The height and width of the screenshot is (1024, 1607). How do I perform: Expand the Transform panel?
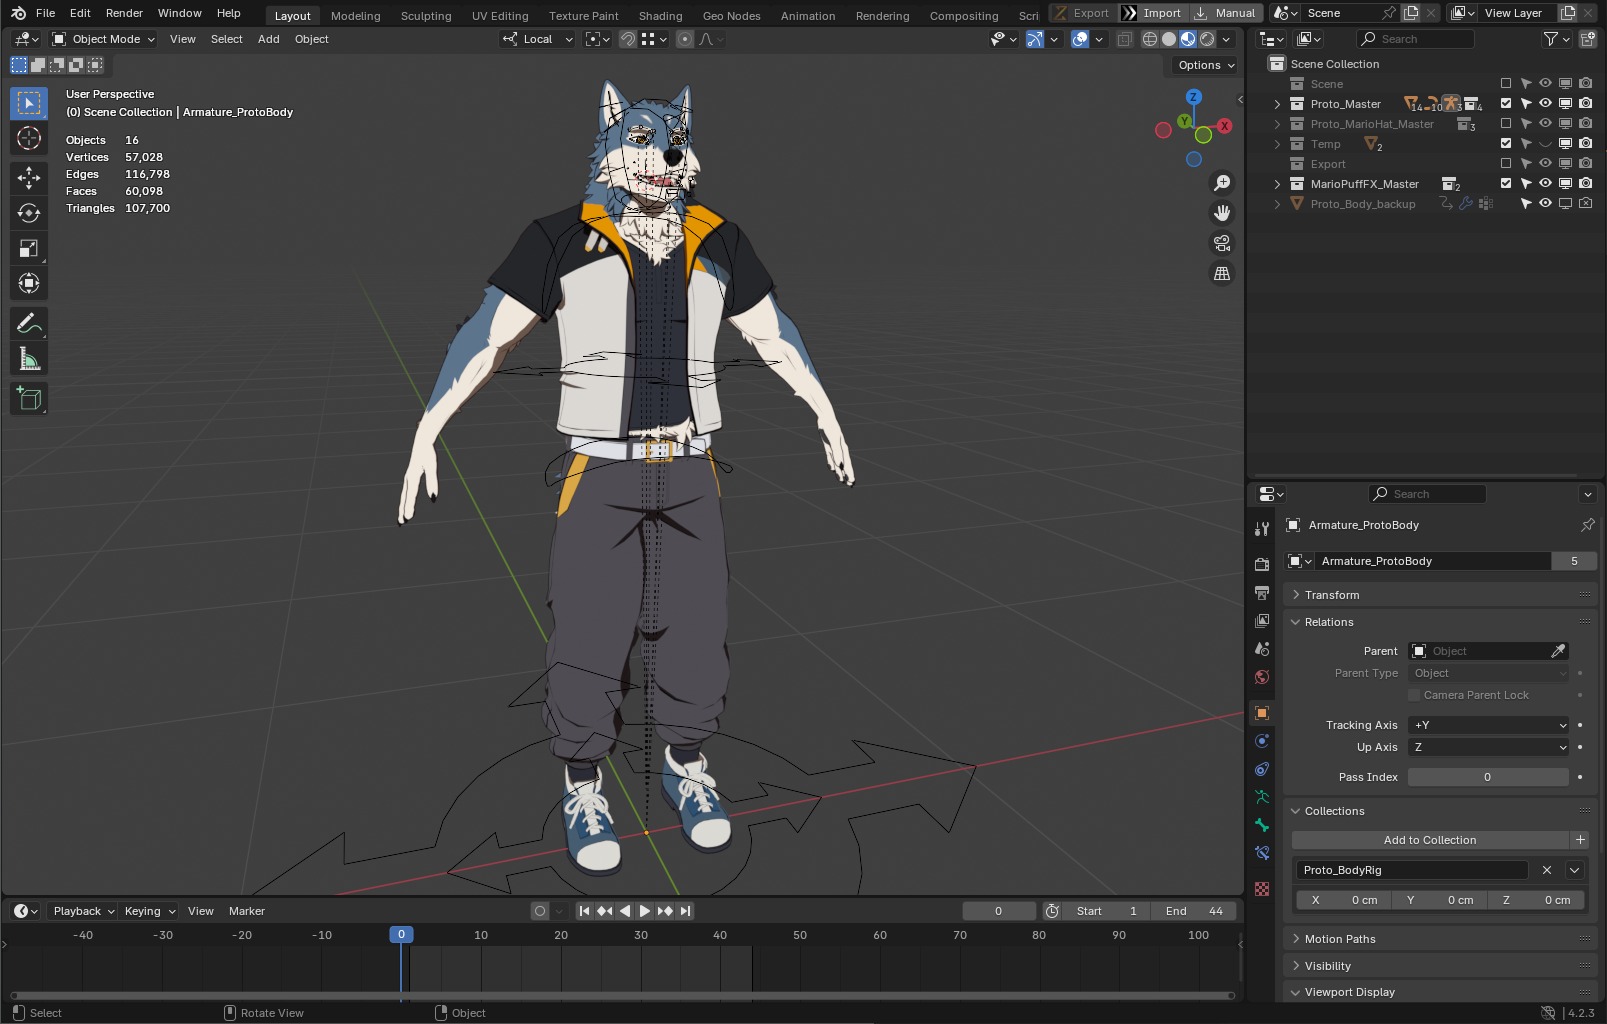pyautogui.click(x=1332, y=595)
